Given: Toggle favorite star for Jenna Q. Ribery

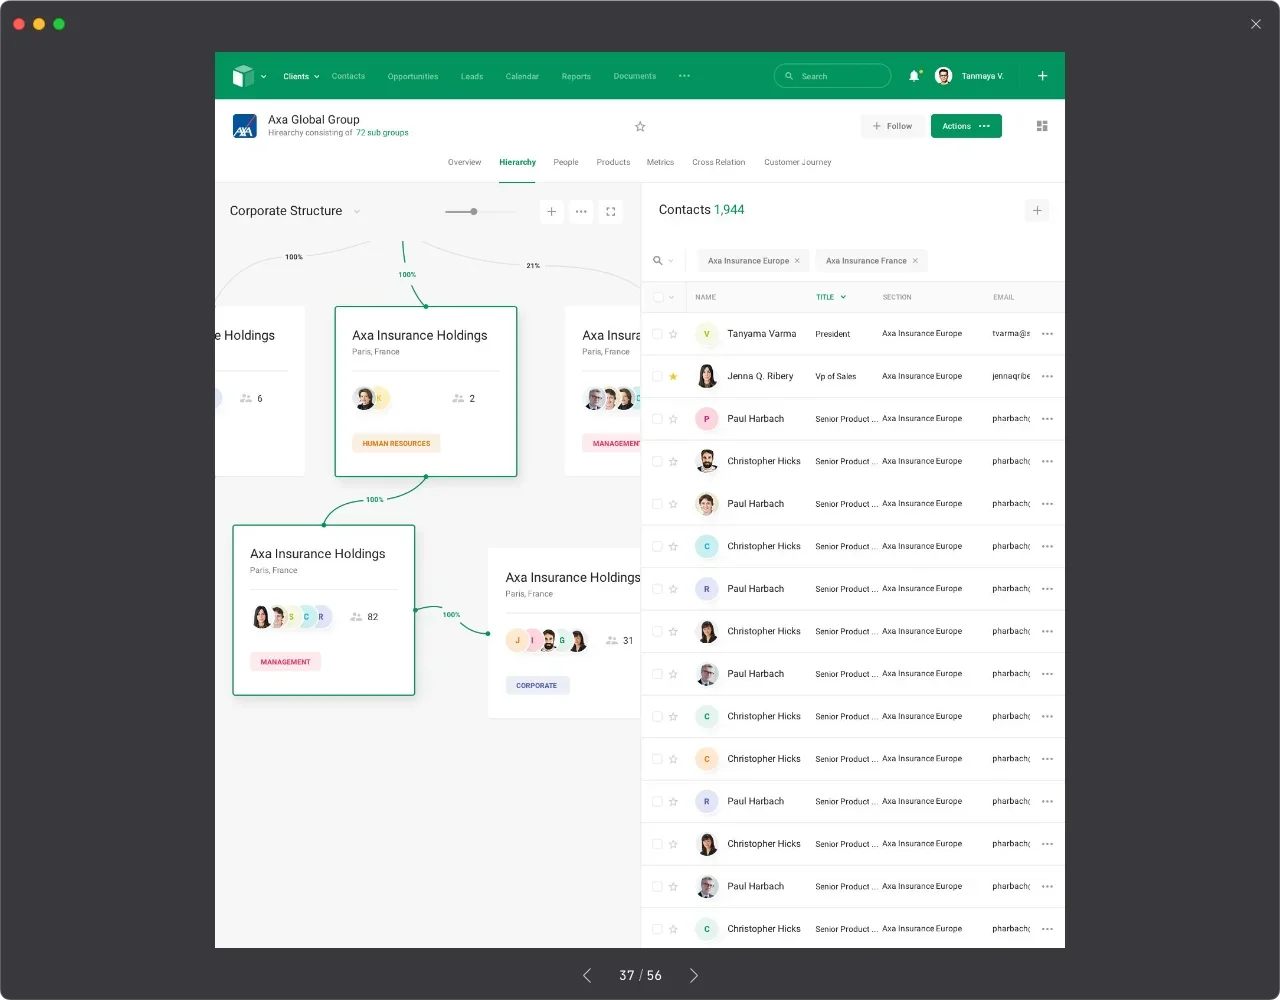Looking at the screenshot, I should 673,377.
